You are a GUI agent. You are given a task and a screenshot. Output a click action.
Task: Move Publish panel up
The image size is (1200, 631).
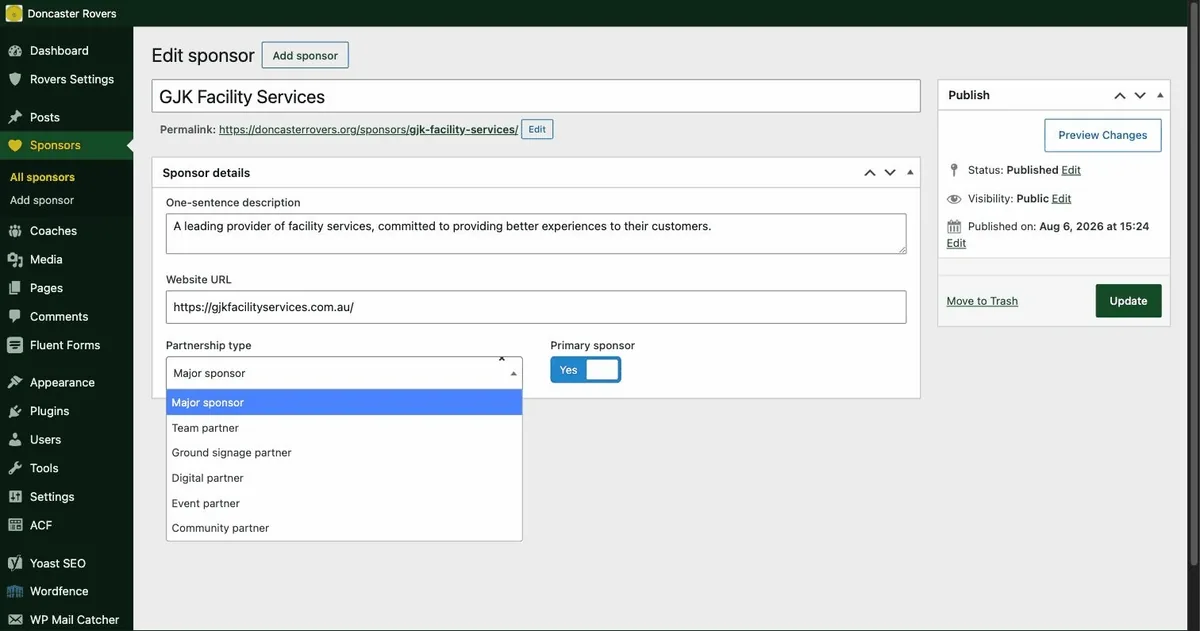tap(1120, 95)
